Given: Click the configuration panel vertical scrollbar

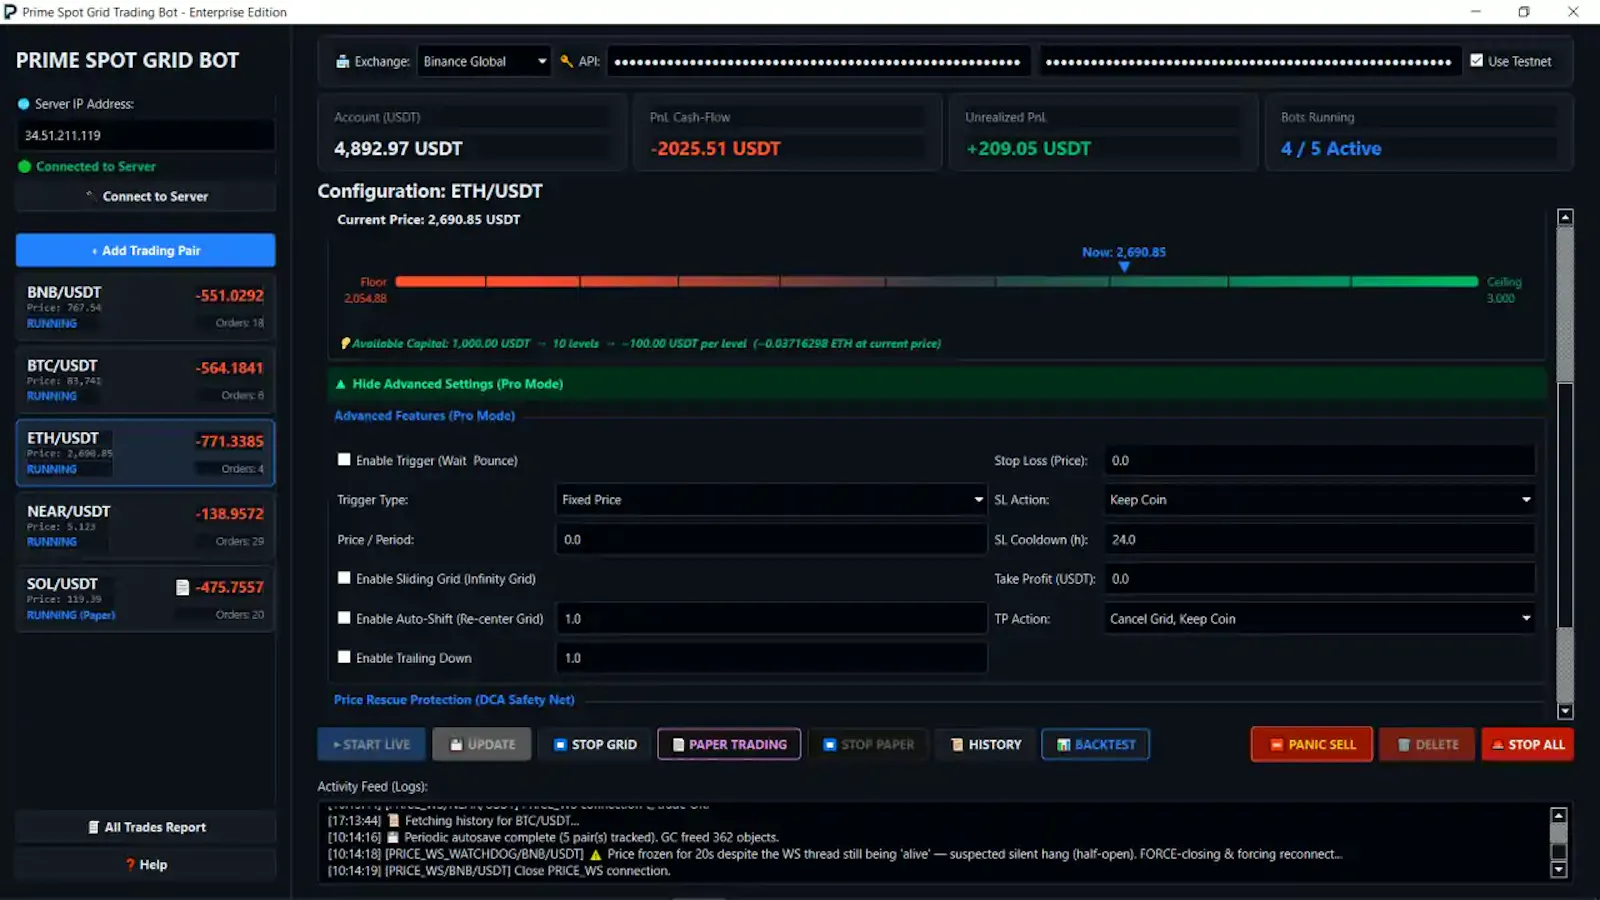Looking at the screenshot, I should coord(1565,464).
